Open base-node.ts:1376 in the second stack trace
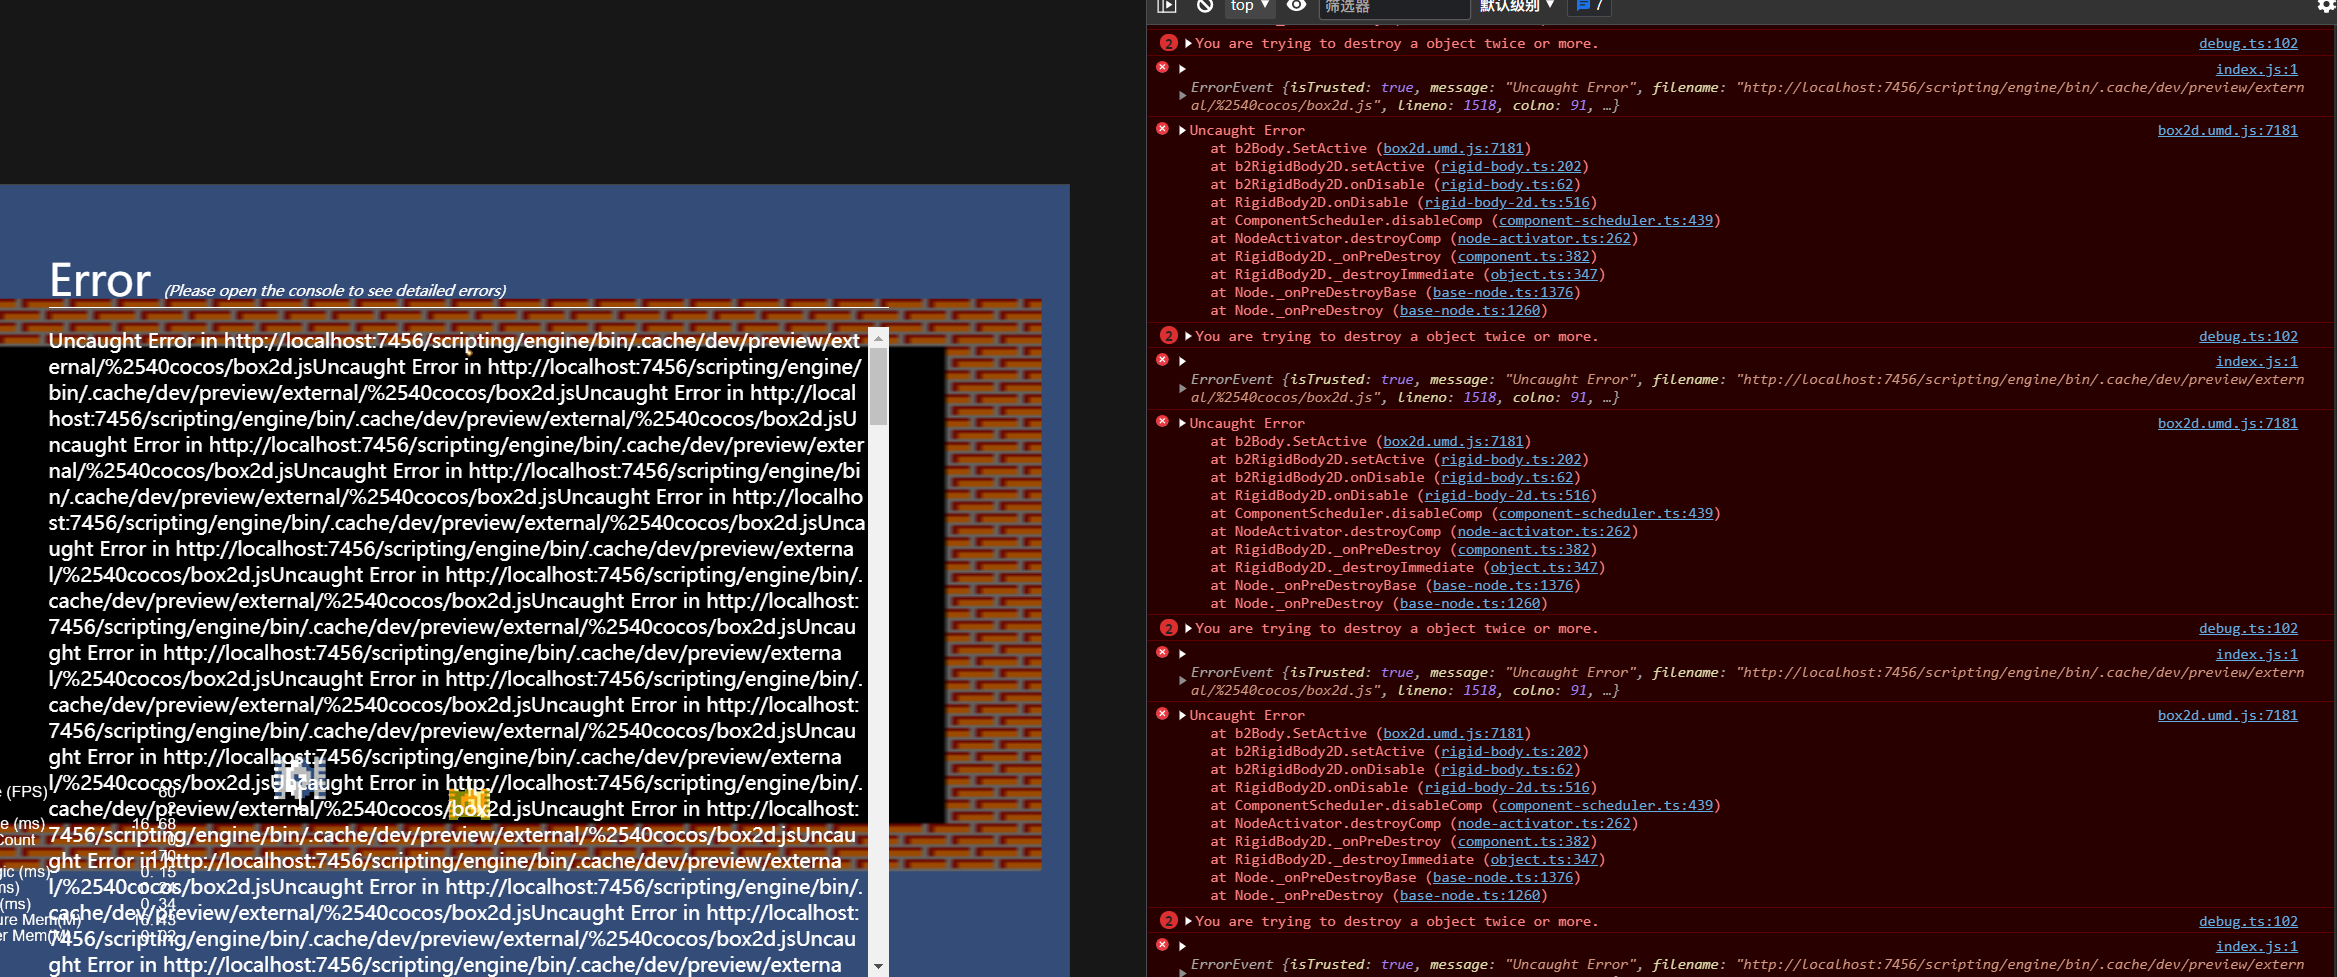The height and width of the screenshot is (977, 2337). (1503, 586)
